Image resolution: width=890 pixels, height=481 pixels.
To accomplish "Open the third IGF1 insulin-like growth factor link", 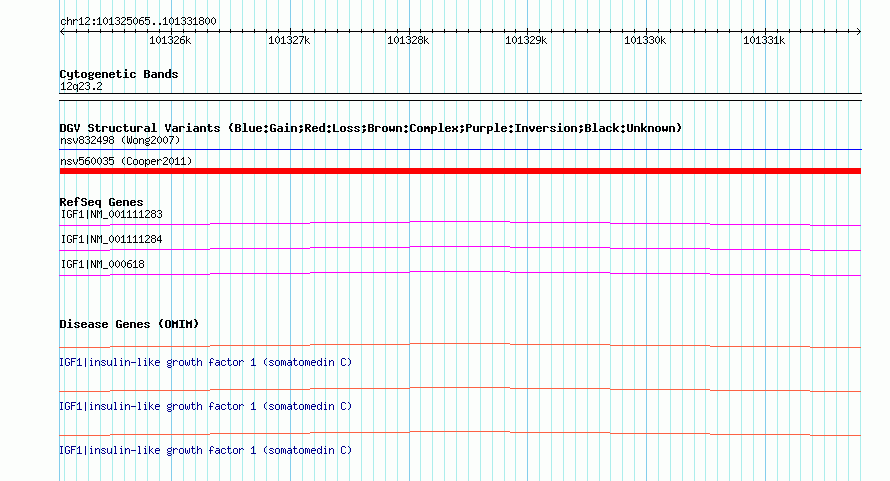I will tap(205, 450).
